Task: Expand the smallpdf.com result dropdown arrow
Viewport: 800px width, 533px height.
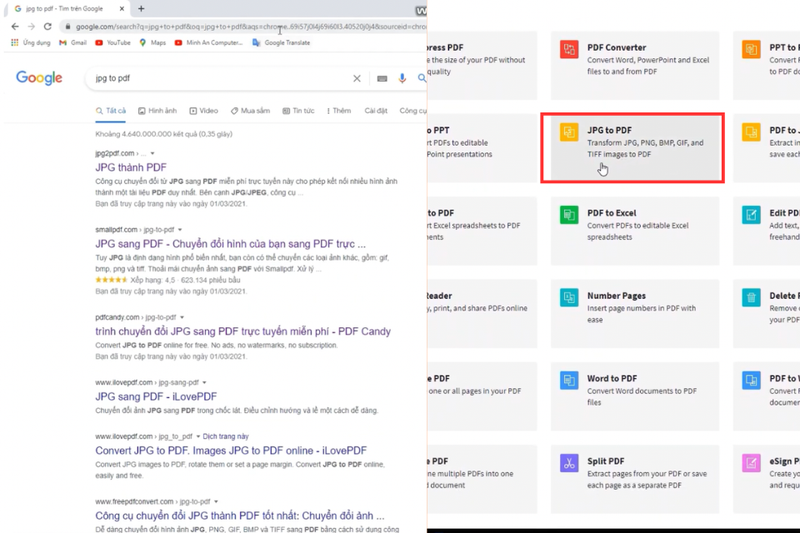Action: 180,230
